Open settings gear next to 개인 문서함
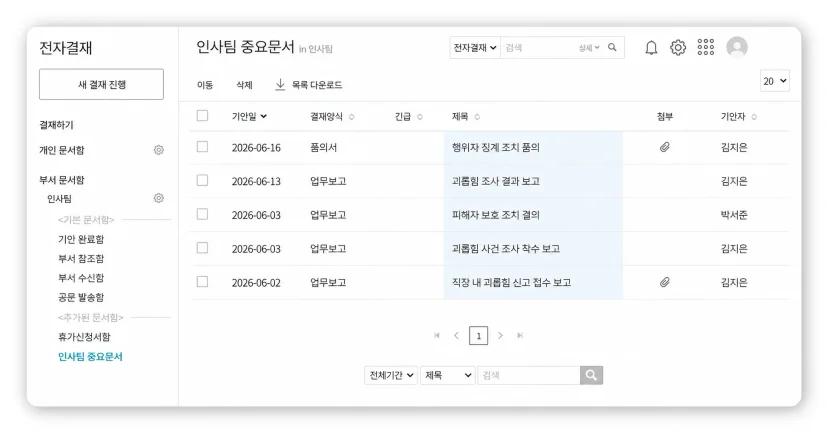The height and width of the screenshot is (433, 828). (x=158, y=150)
